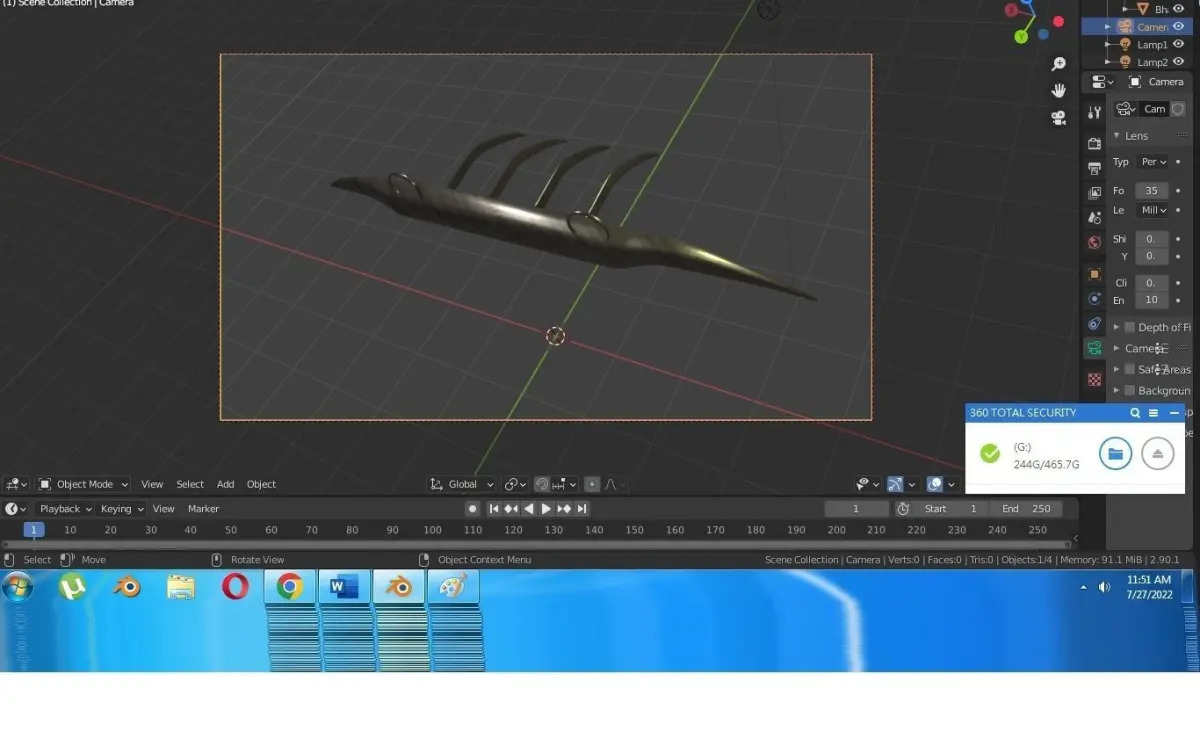This screenshot has height=739, width=1200.
Task: Play animation in reverse
Action: (x=529, y=509)
